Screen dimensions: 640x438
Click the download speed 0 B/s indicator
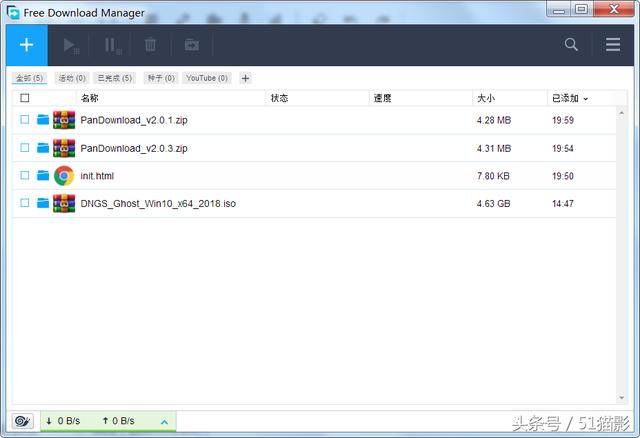[63, 421]
